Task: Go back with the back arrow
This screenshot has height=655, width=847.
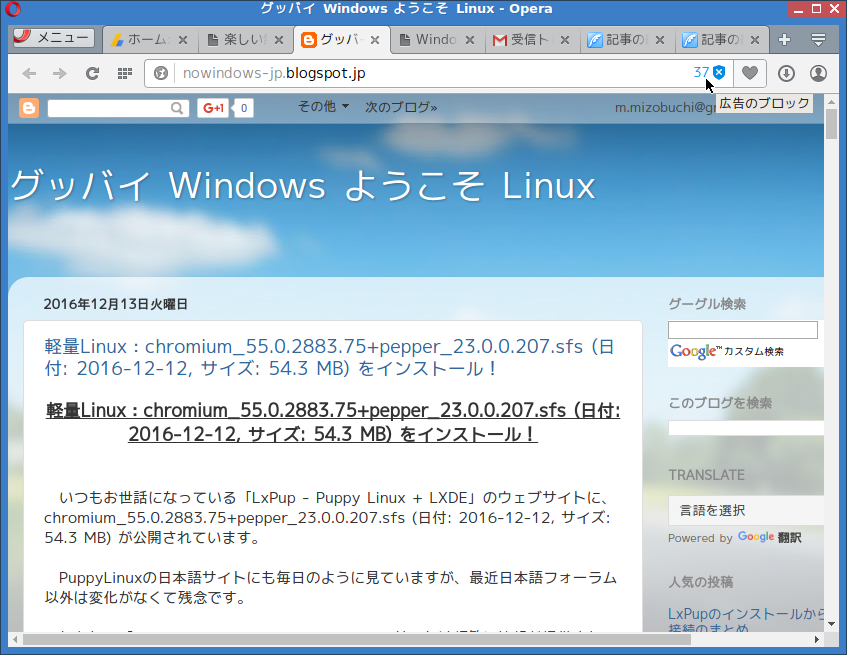Action: 29,73
